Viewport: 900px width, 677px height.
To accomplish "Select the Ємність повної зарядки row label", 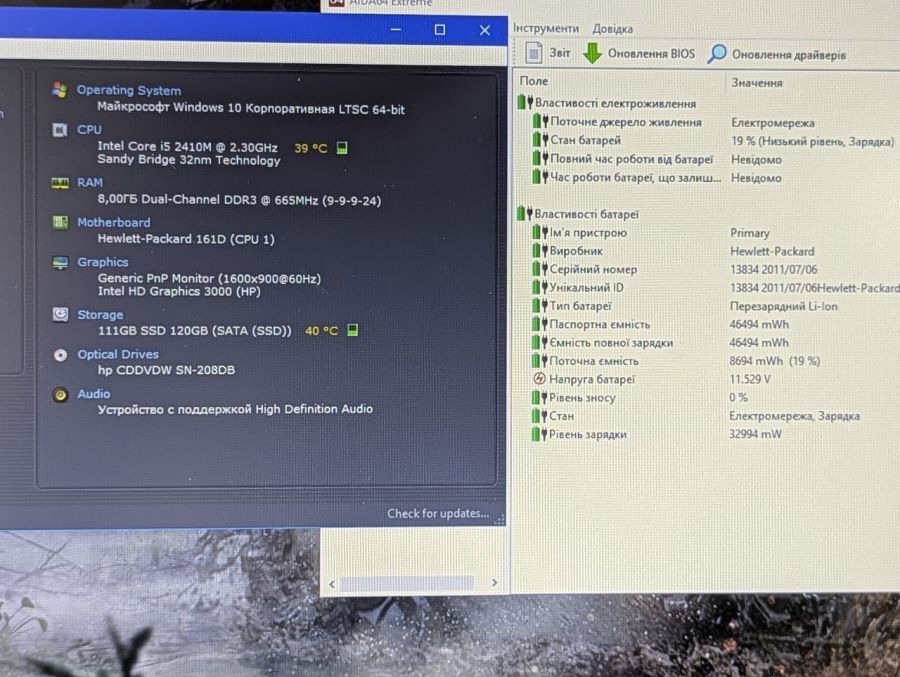I will (611, 343).
